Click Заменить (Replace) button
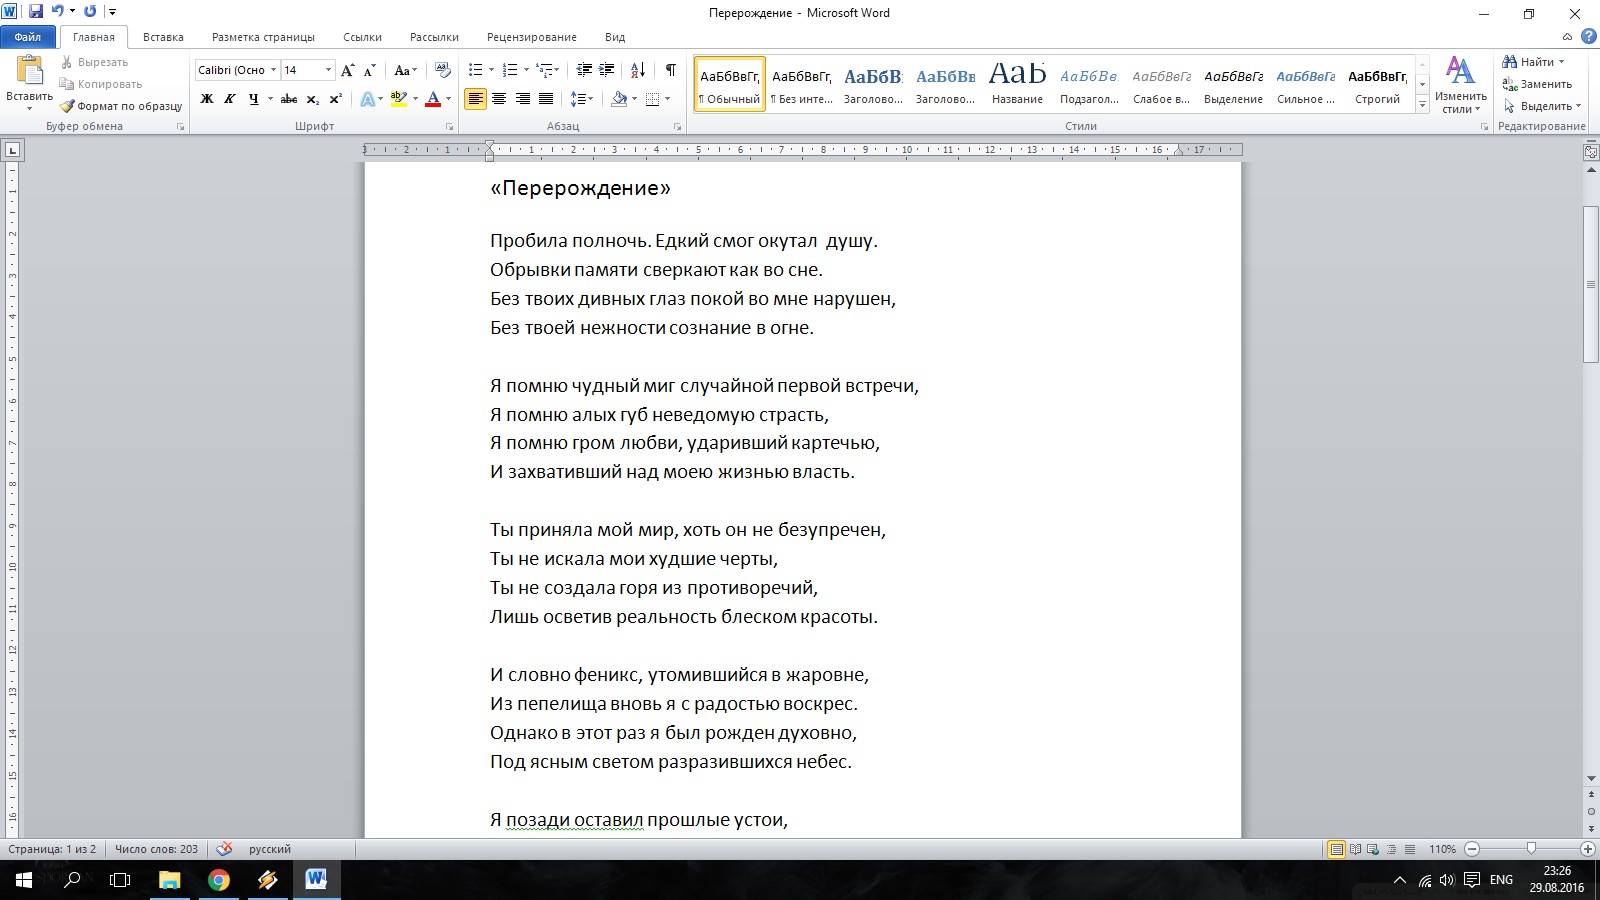The height and width of the screenshot is (900, 1600). [x=1537, y=84]
